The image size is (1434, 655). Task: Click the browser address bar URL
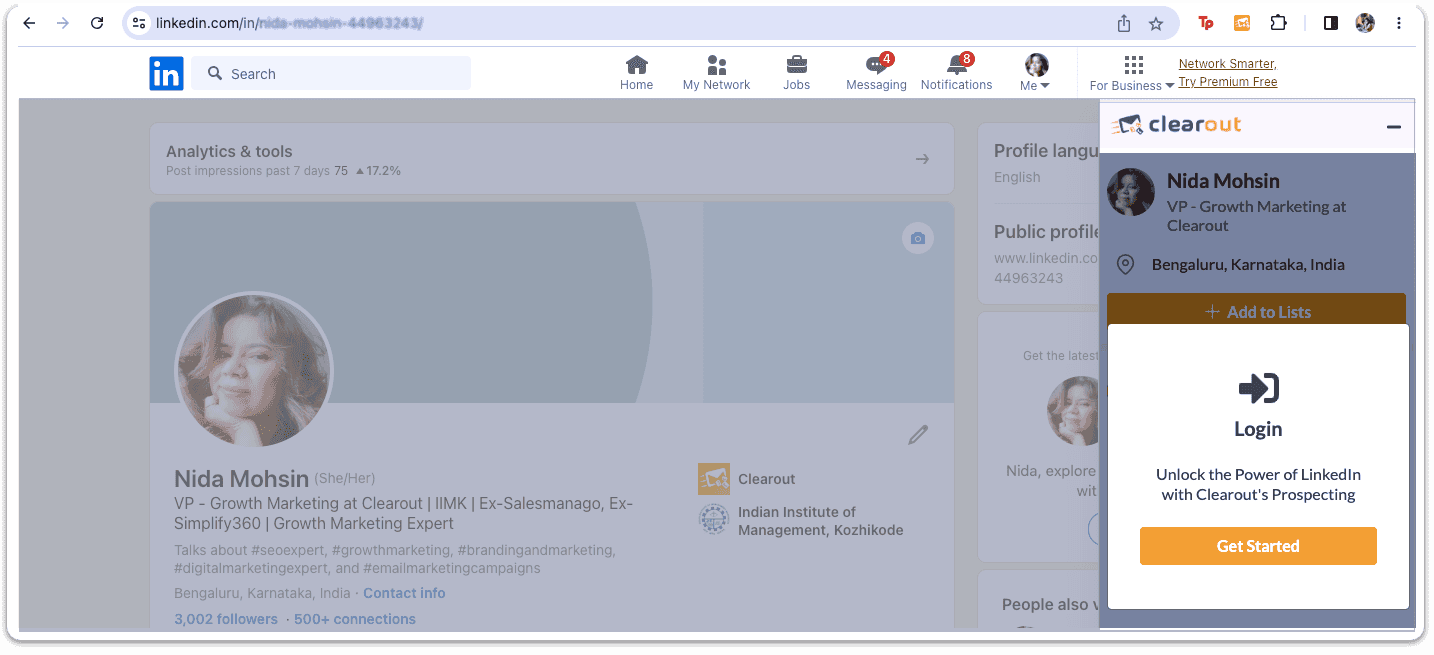290,23
